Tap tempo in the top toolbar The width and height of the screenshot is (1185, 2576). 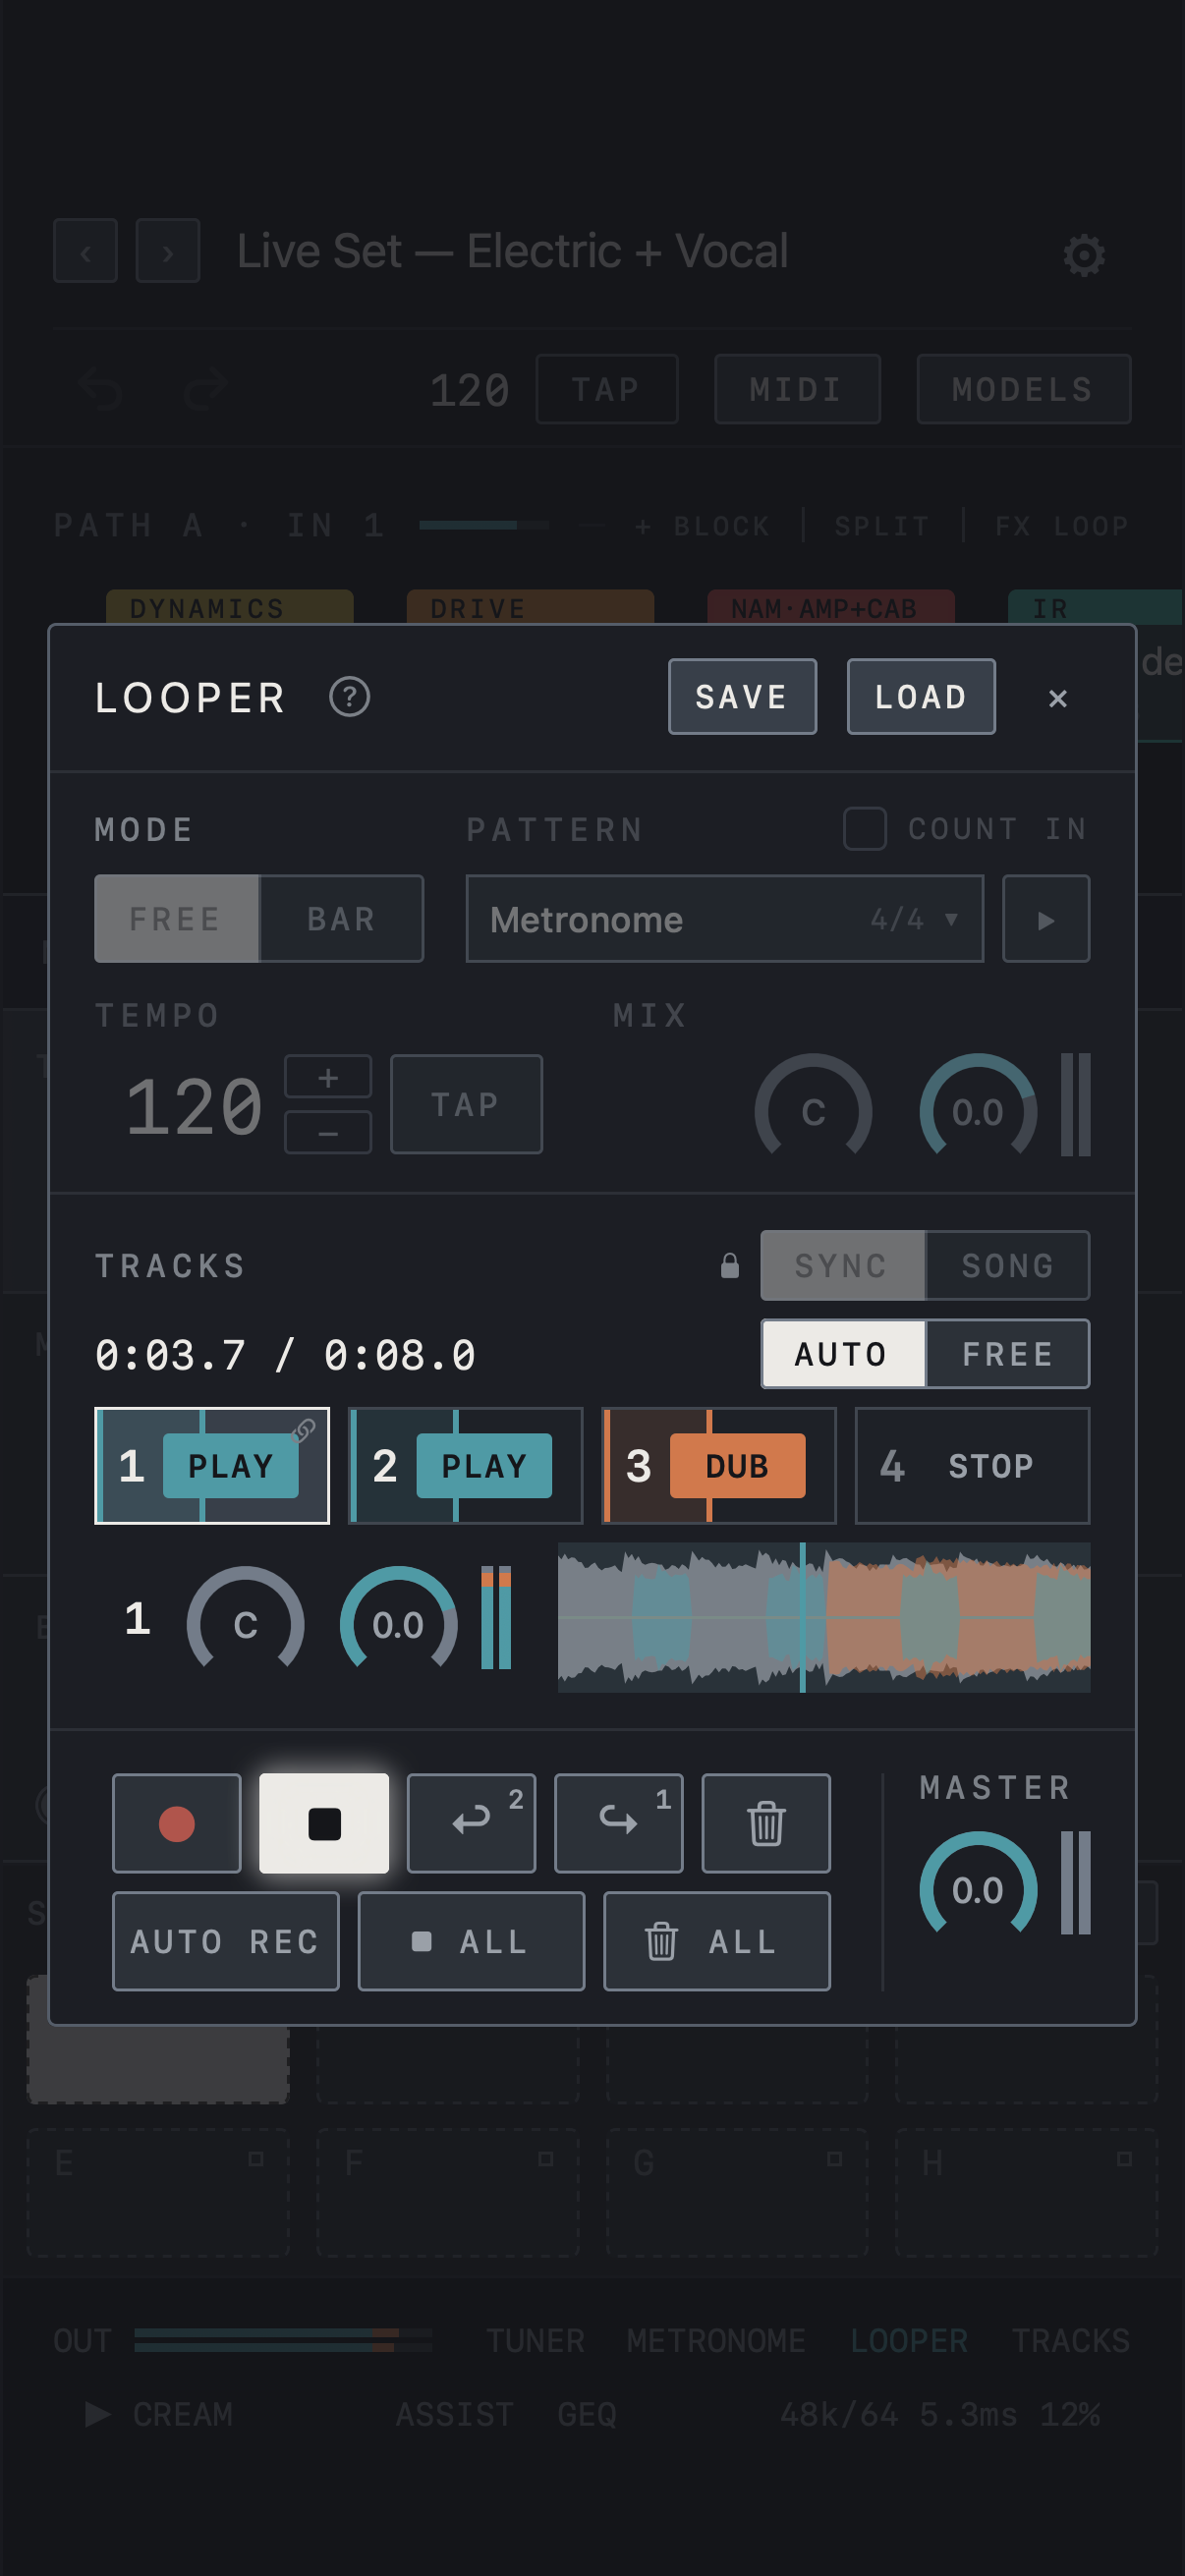[607, 389]
